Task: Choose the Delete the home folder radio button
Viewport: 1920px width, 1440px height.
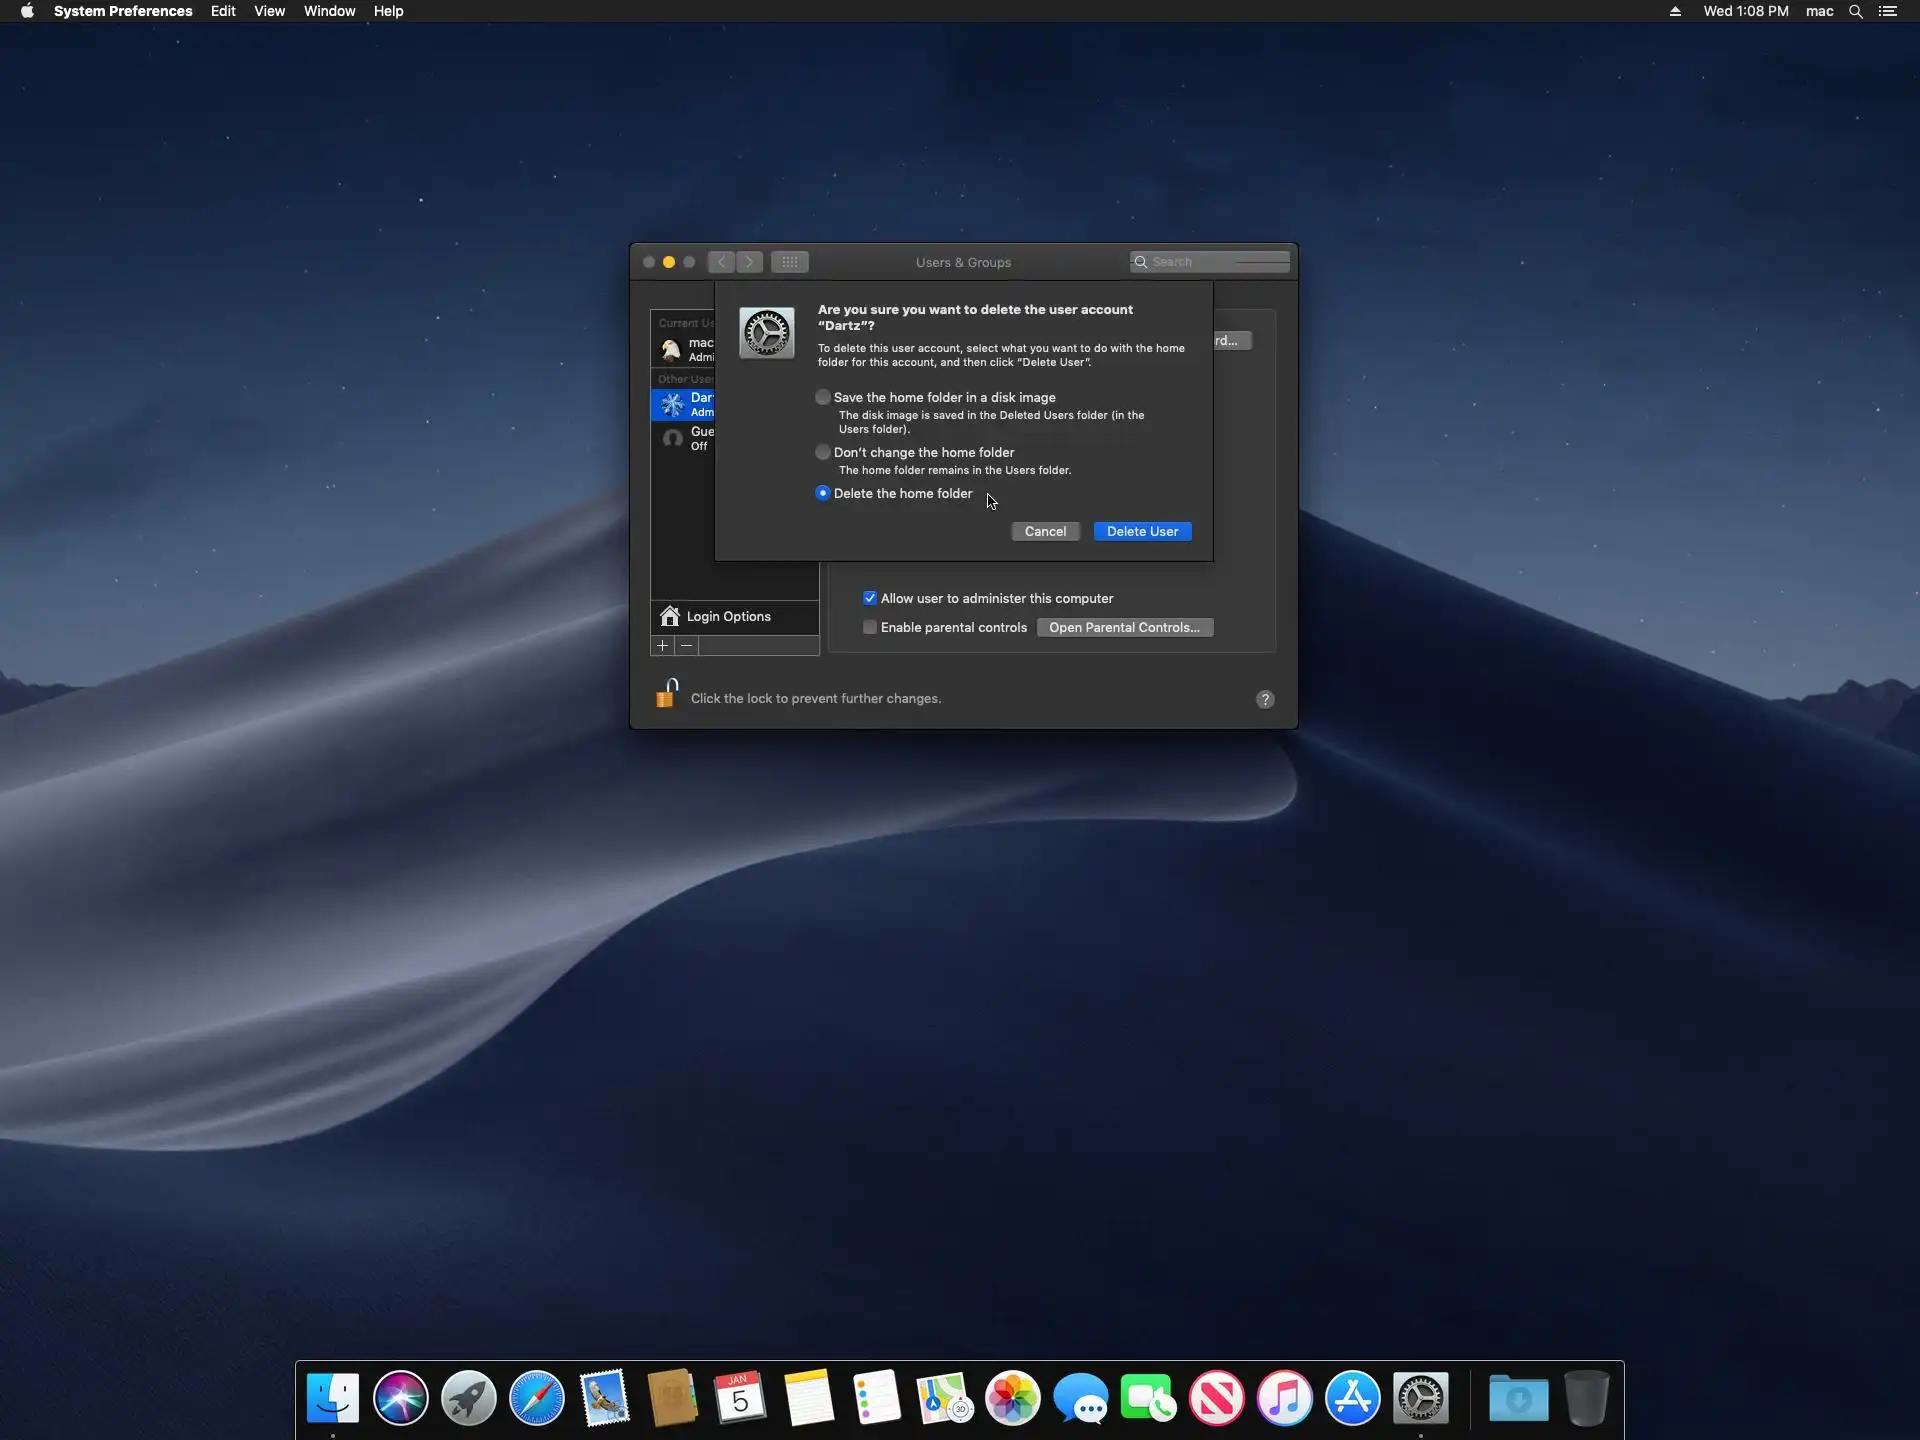Action: tap(823, 493)
